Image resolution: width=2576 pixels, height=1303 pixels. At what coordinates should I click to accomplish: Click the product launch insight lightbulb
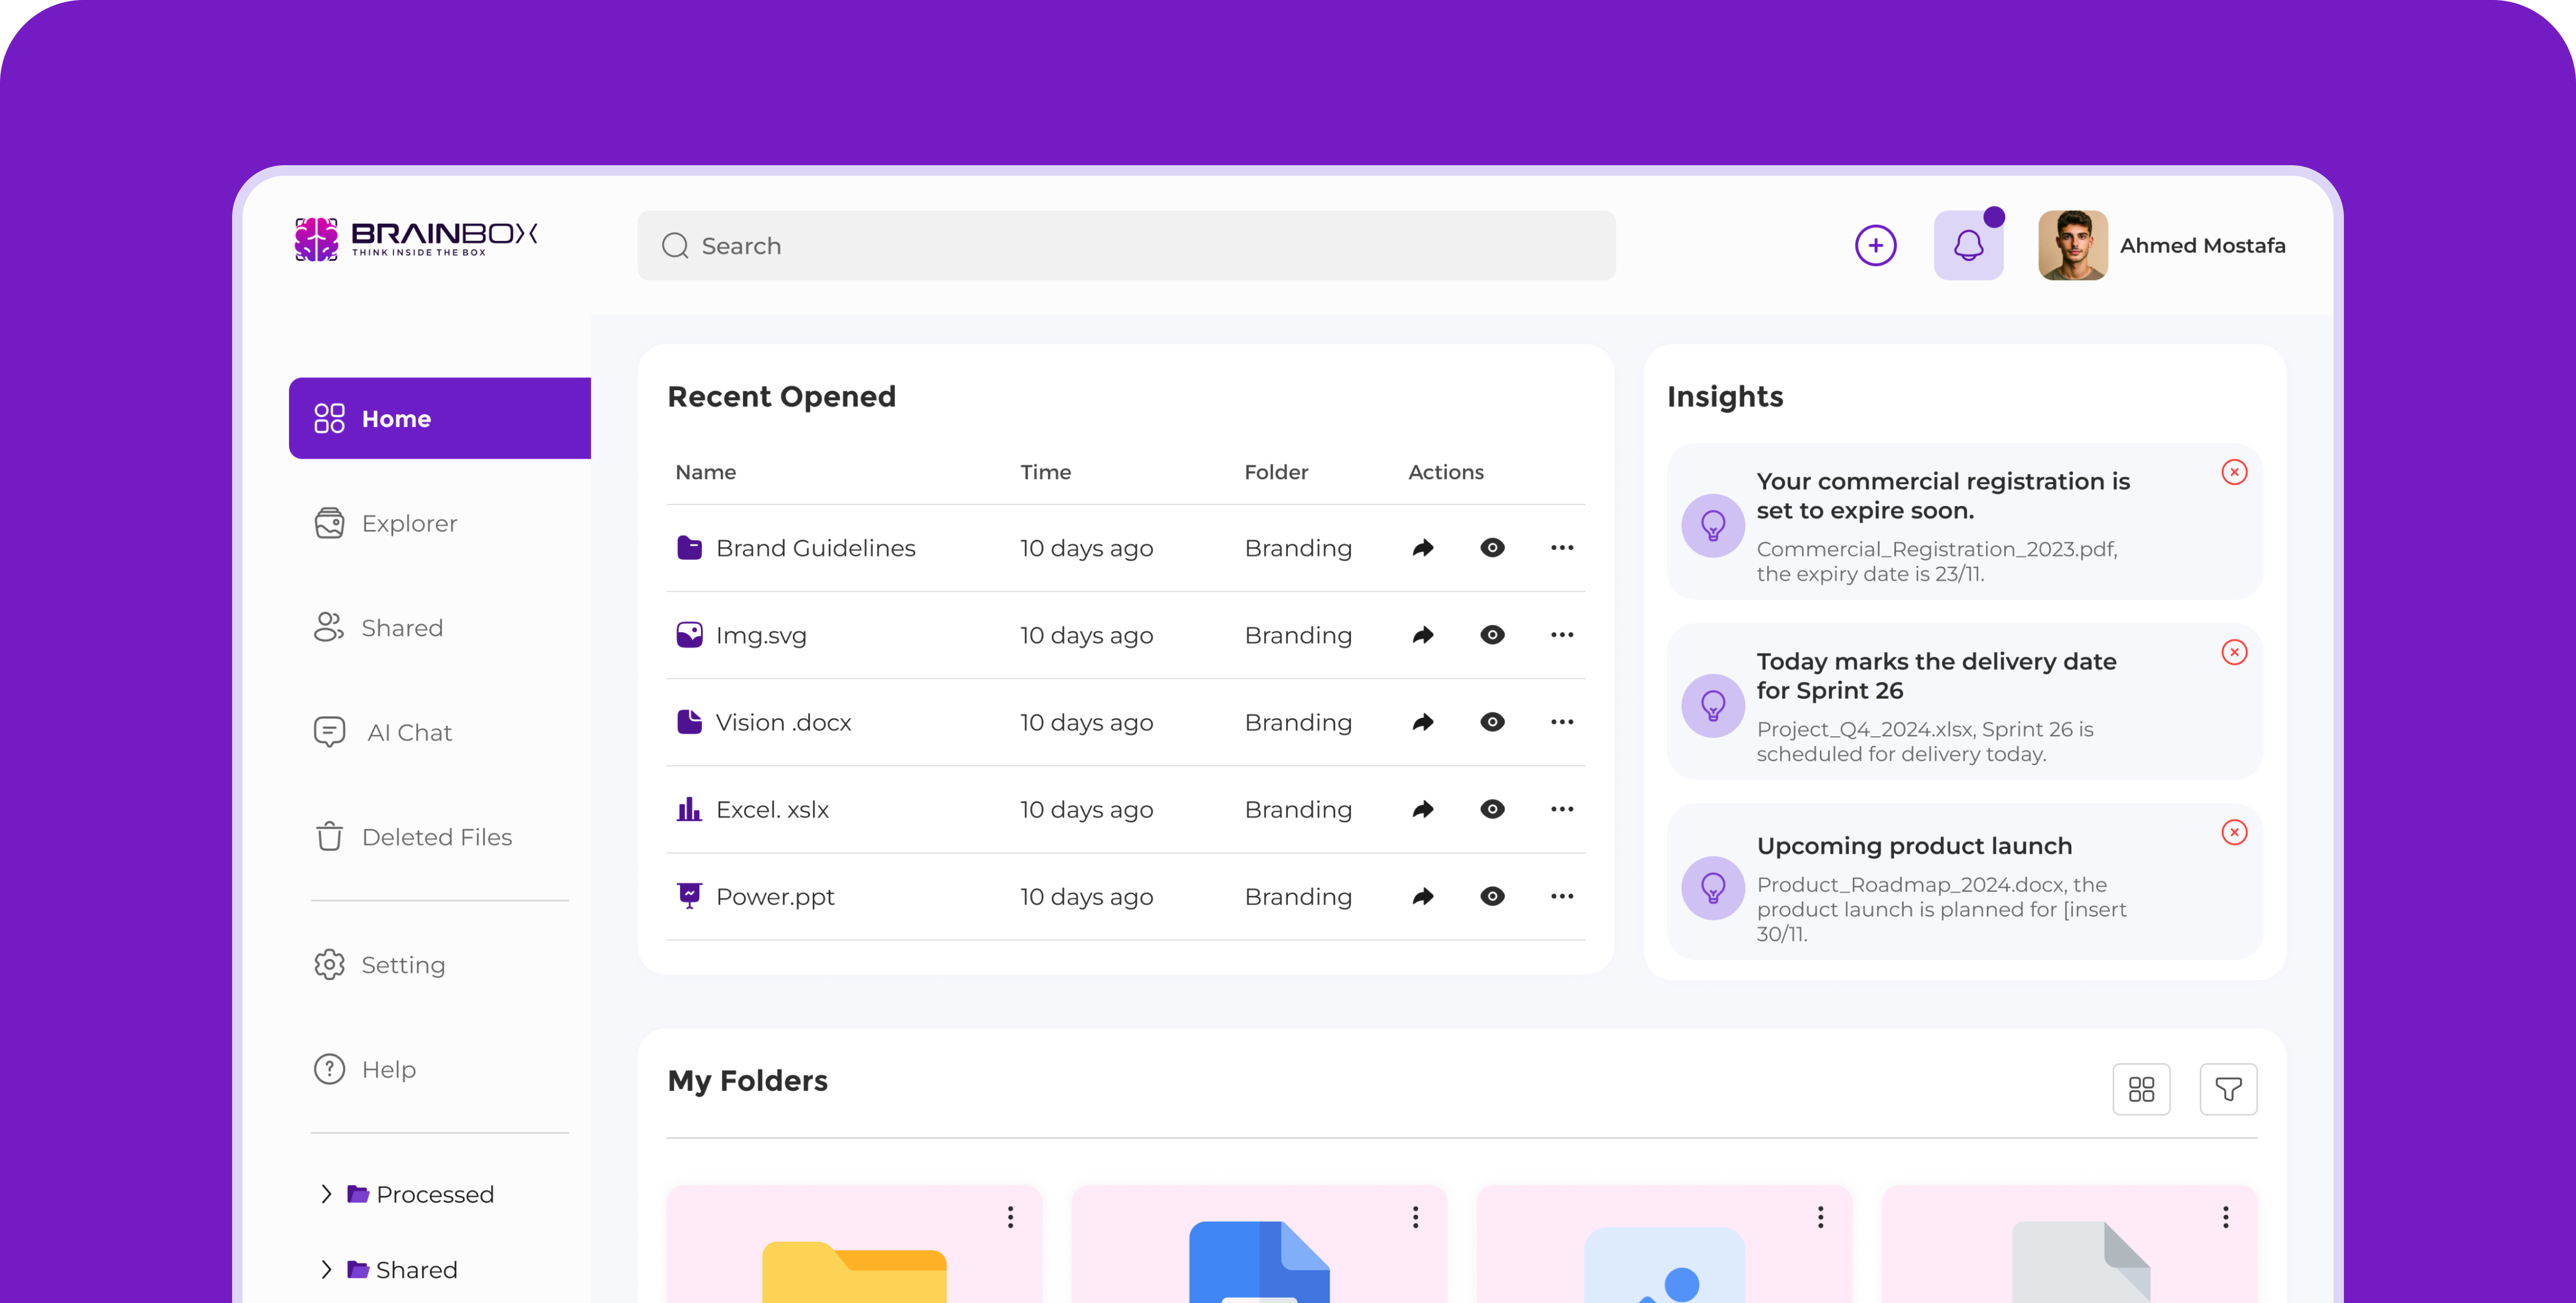[1713, 887]
